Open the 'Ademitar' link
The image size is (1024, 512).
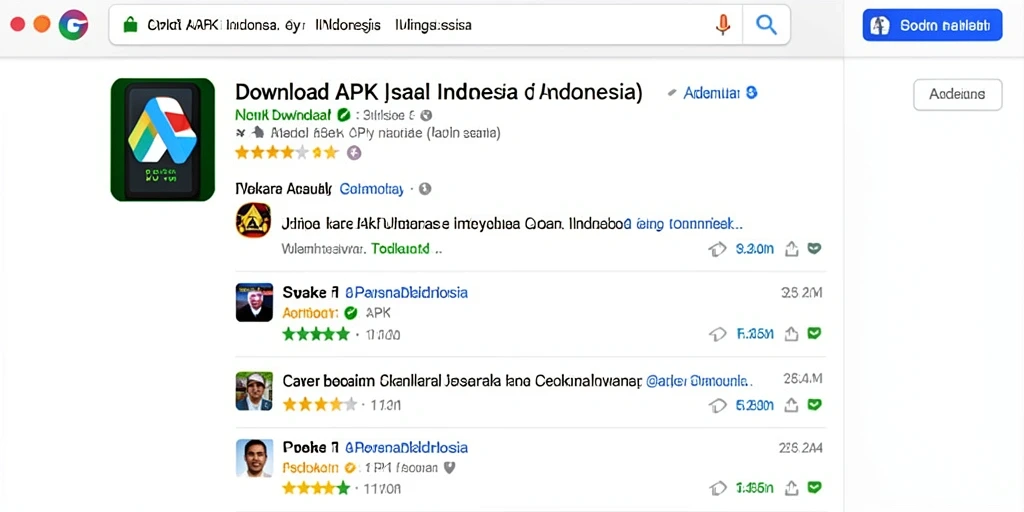(x=711, y=93)
